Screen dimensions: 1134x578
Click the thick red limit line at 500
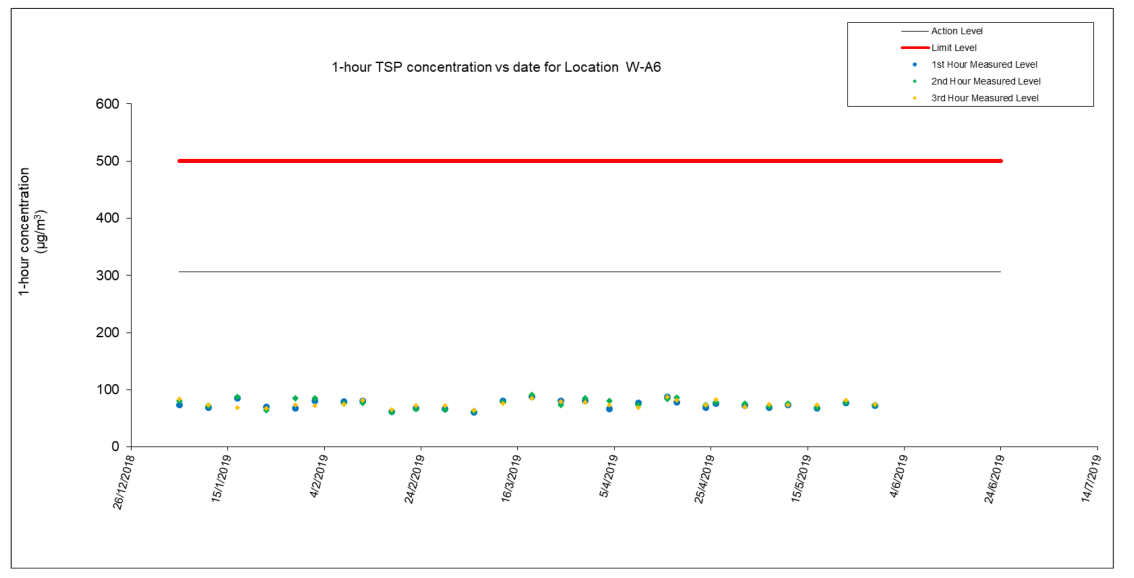point(590,161)
